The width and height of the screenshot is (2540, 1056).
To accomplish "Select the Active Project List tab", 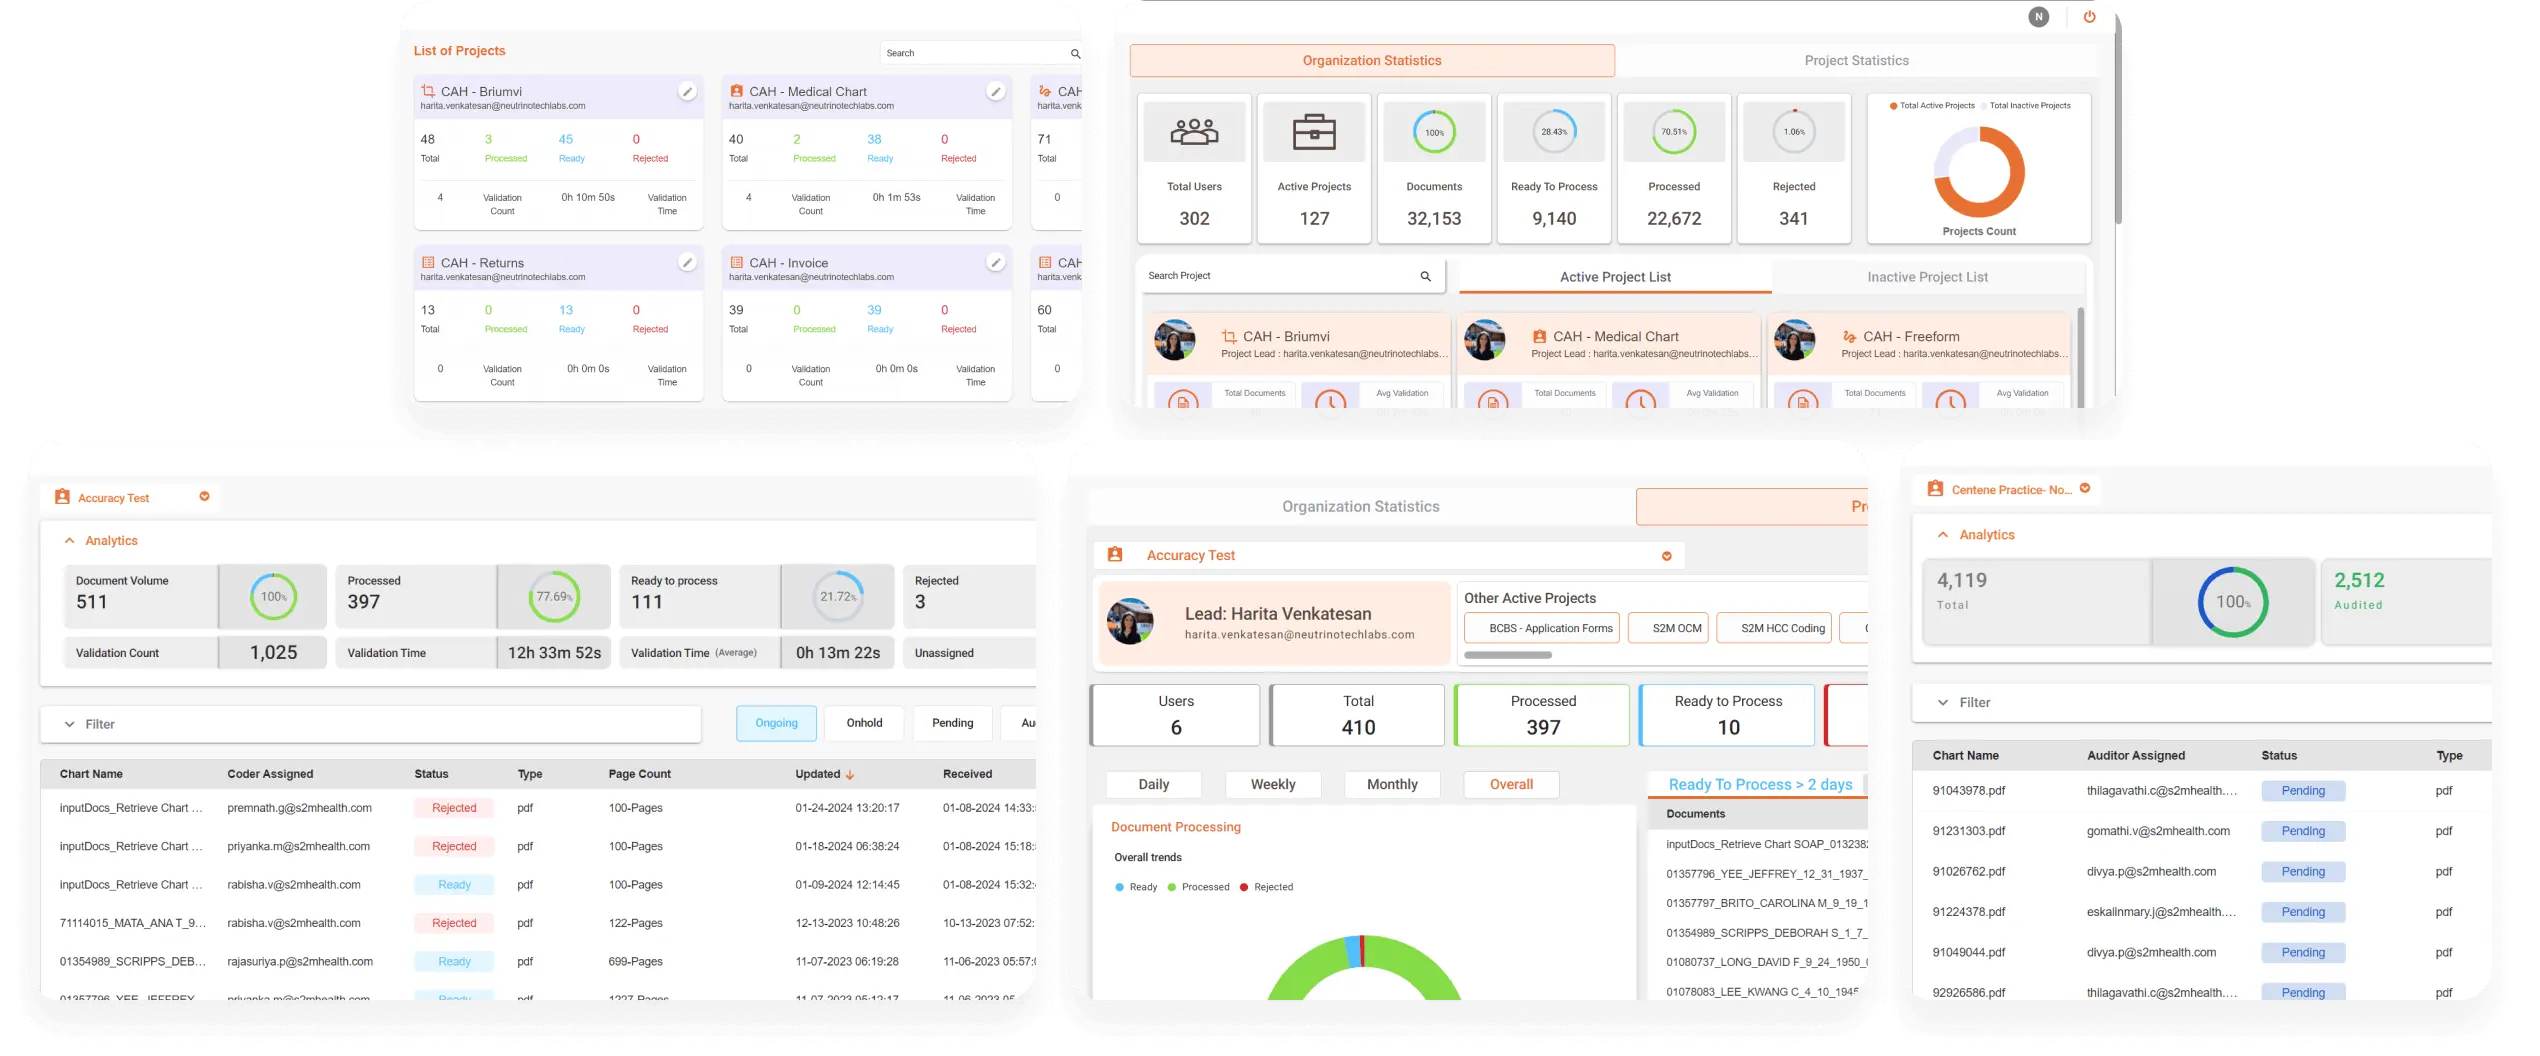I will pyautogui.click(x=1615, y=277).
